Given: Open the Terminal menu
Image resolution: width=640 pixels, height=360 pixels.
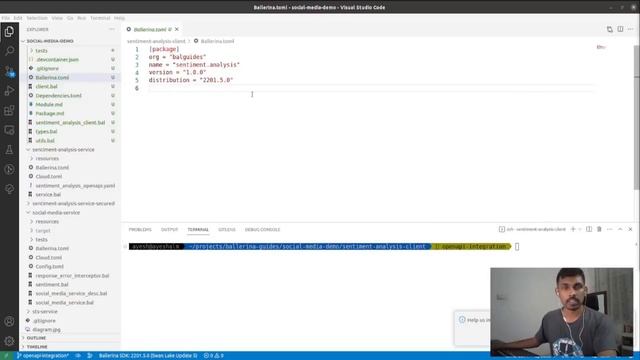Looking at the screenshot, I should tap(100, 18).
